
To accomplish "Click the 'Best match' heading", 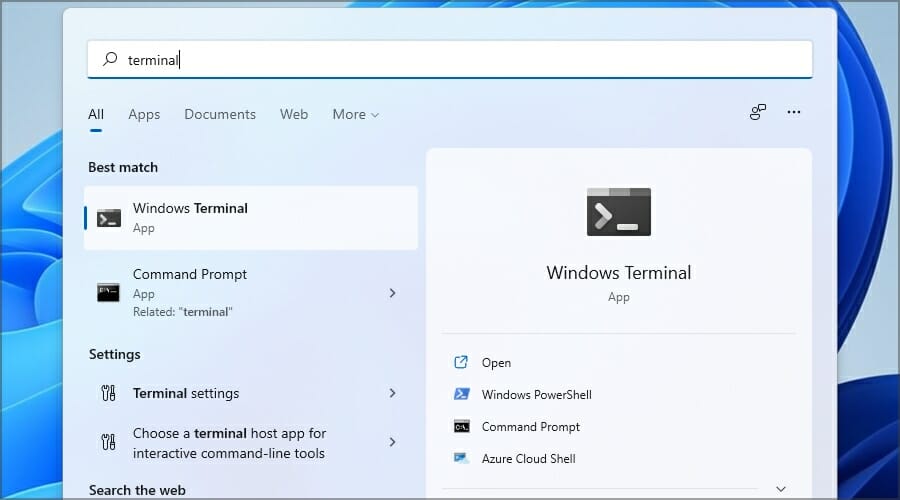I will [x=123, y=167].
